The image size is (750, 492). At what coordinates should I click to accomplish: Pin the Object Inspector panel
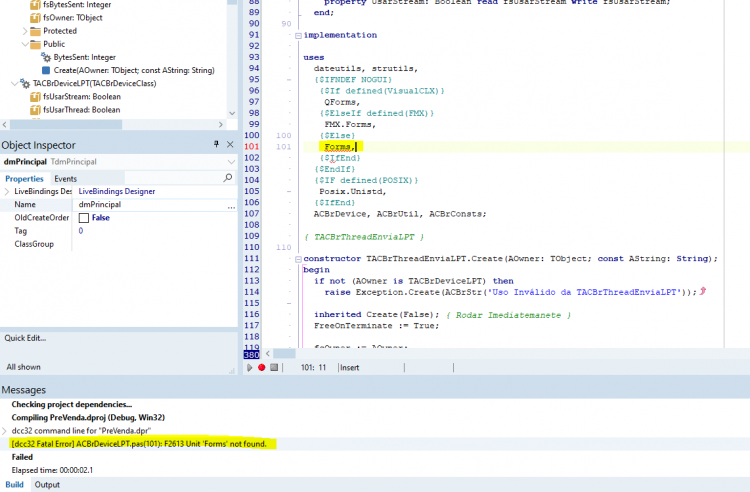point(216,144)
